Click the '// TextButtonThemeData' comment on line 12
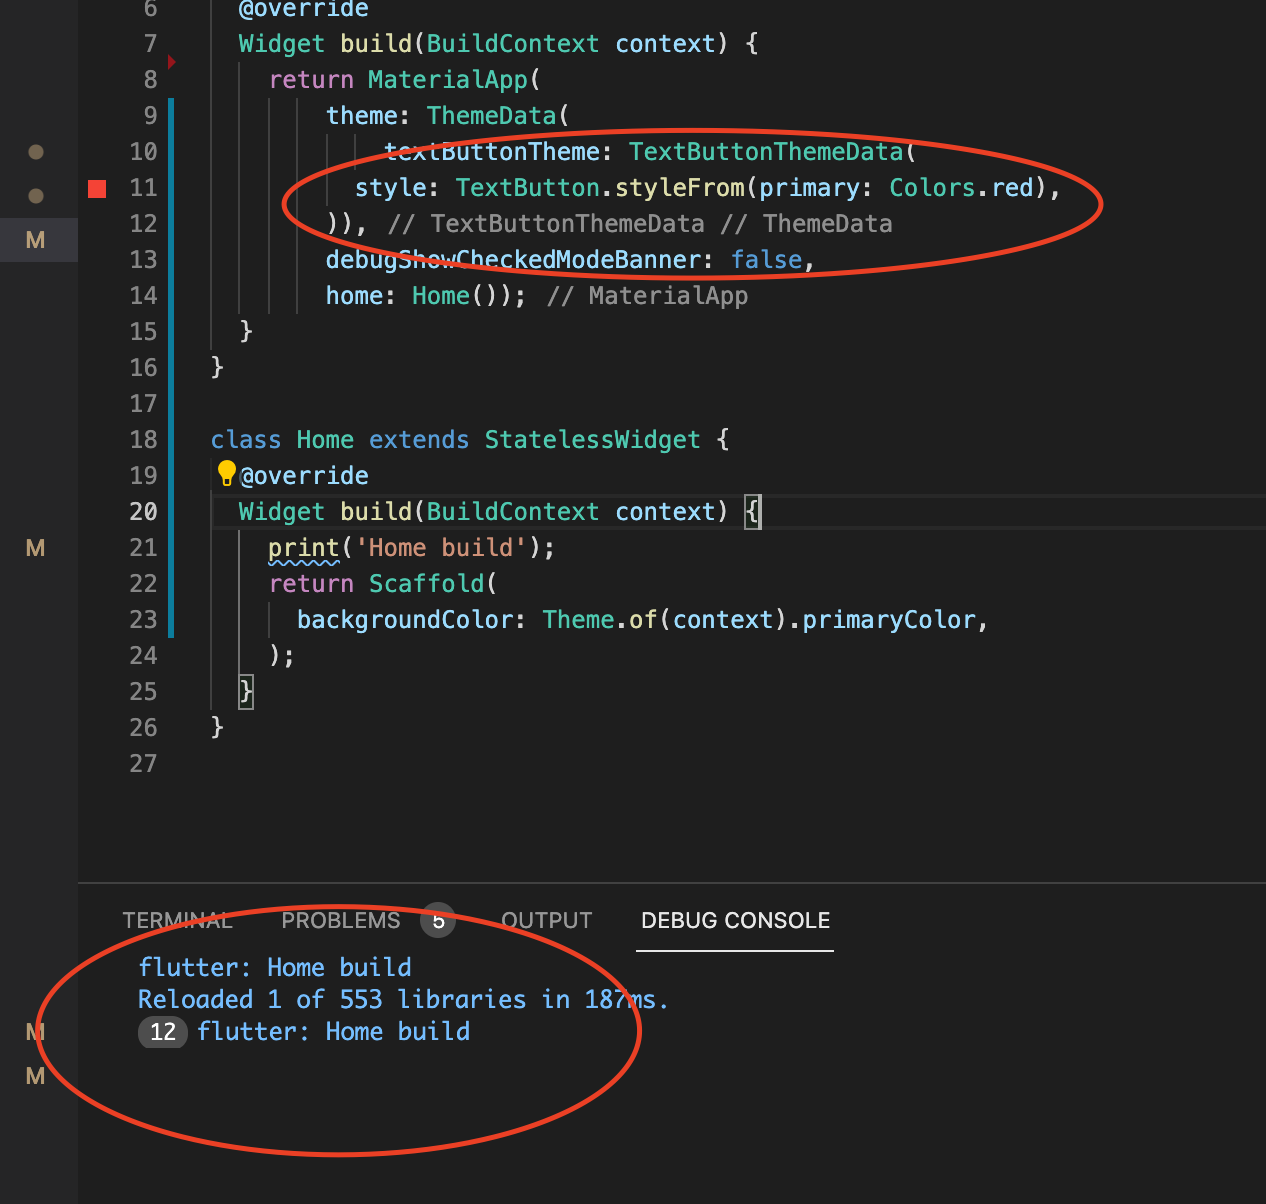The image size is (1266, 1204). [x=546, y=224]
